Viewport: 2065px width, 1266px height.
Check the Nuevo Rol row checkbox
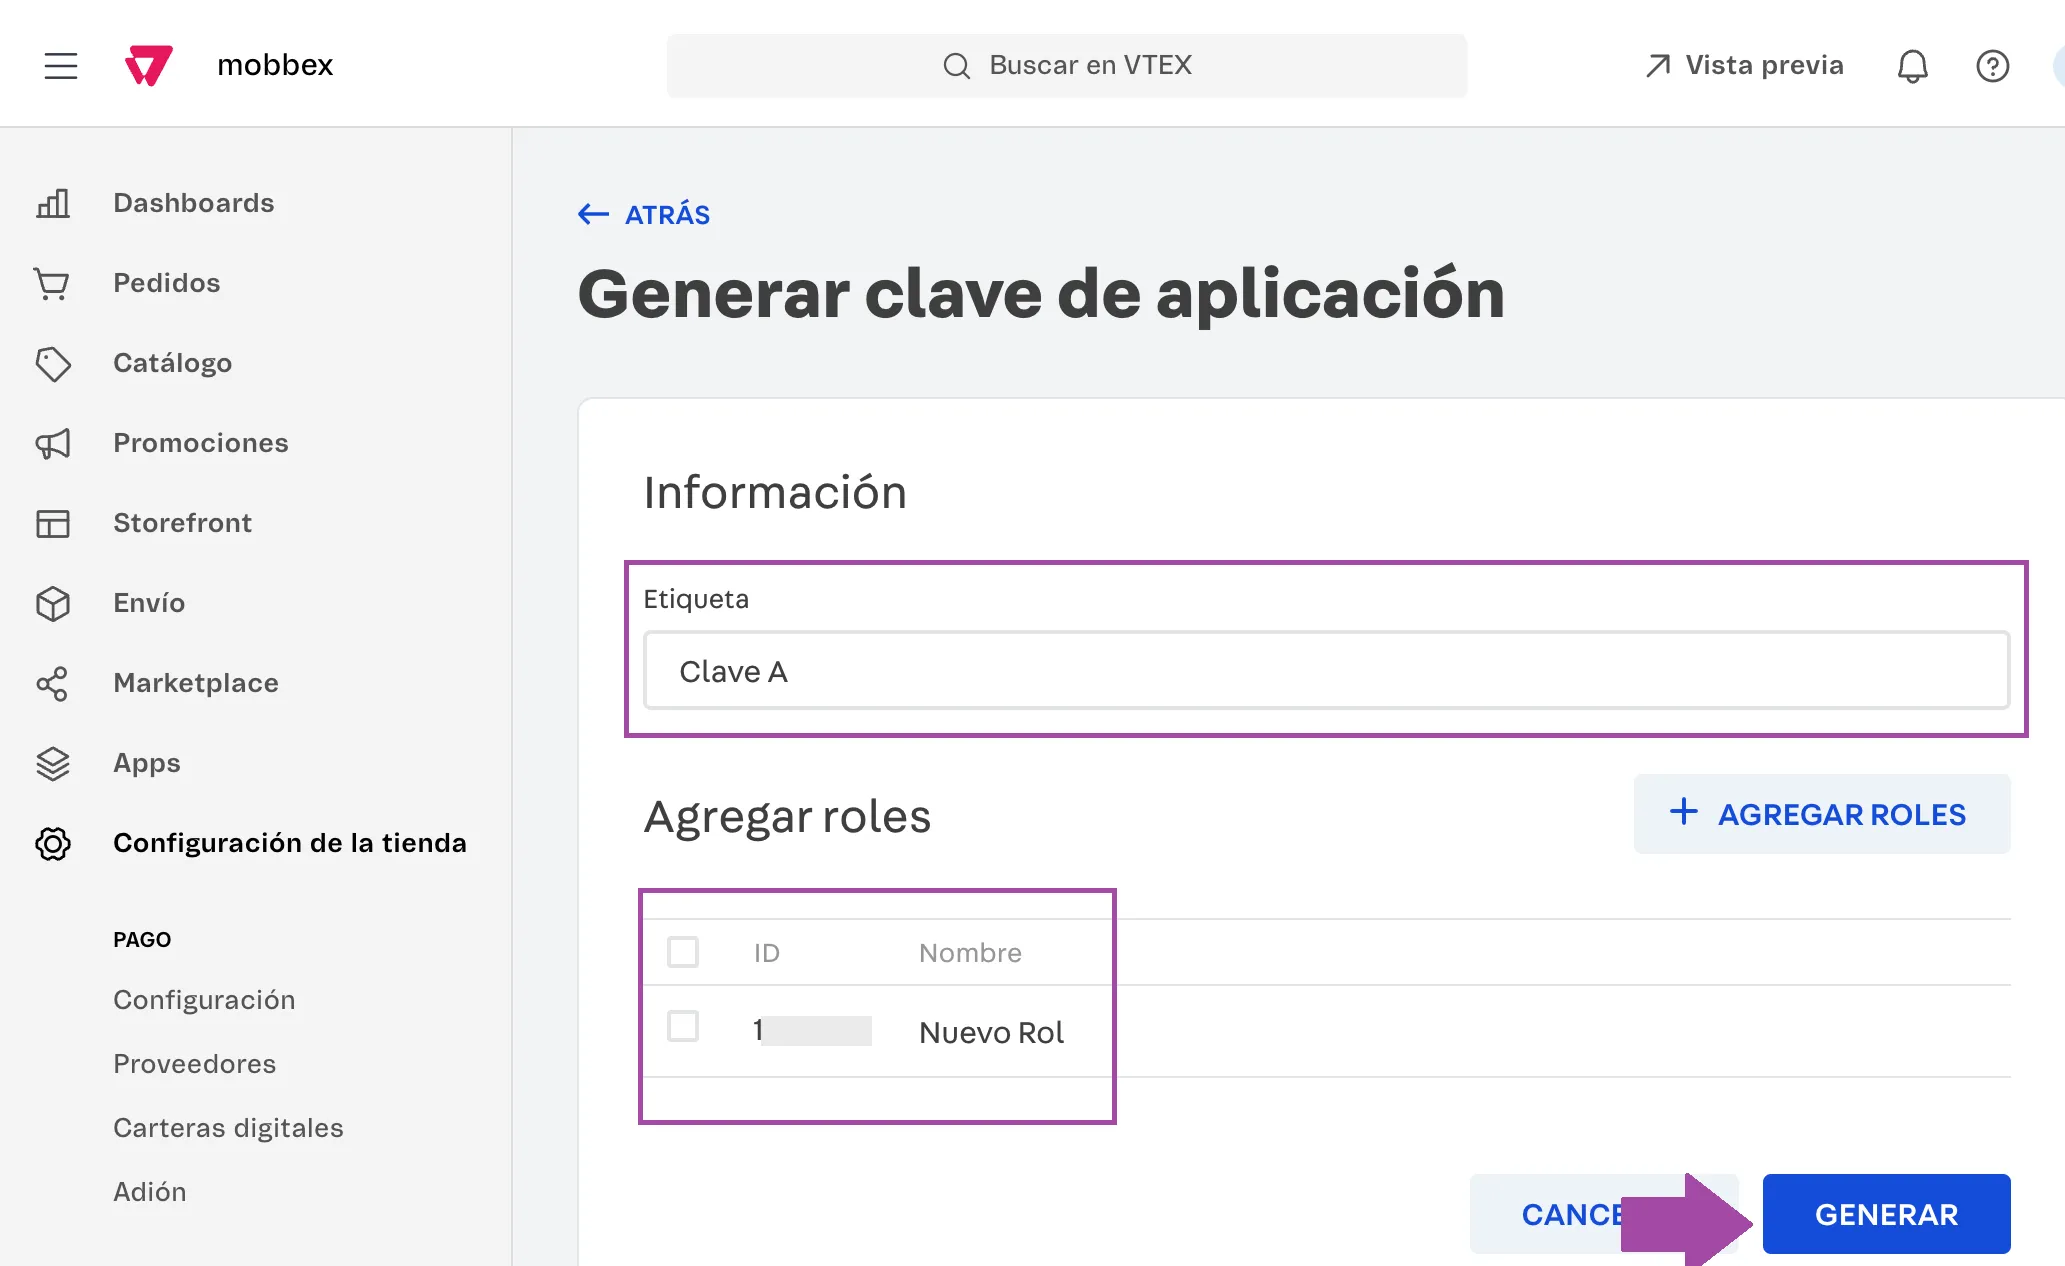683,1025
